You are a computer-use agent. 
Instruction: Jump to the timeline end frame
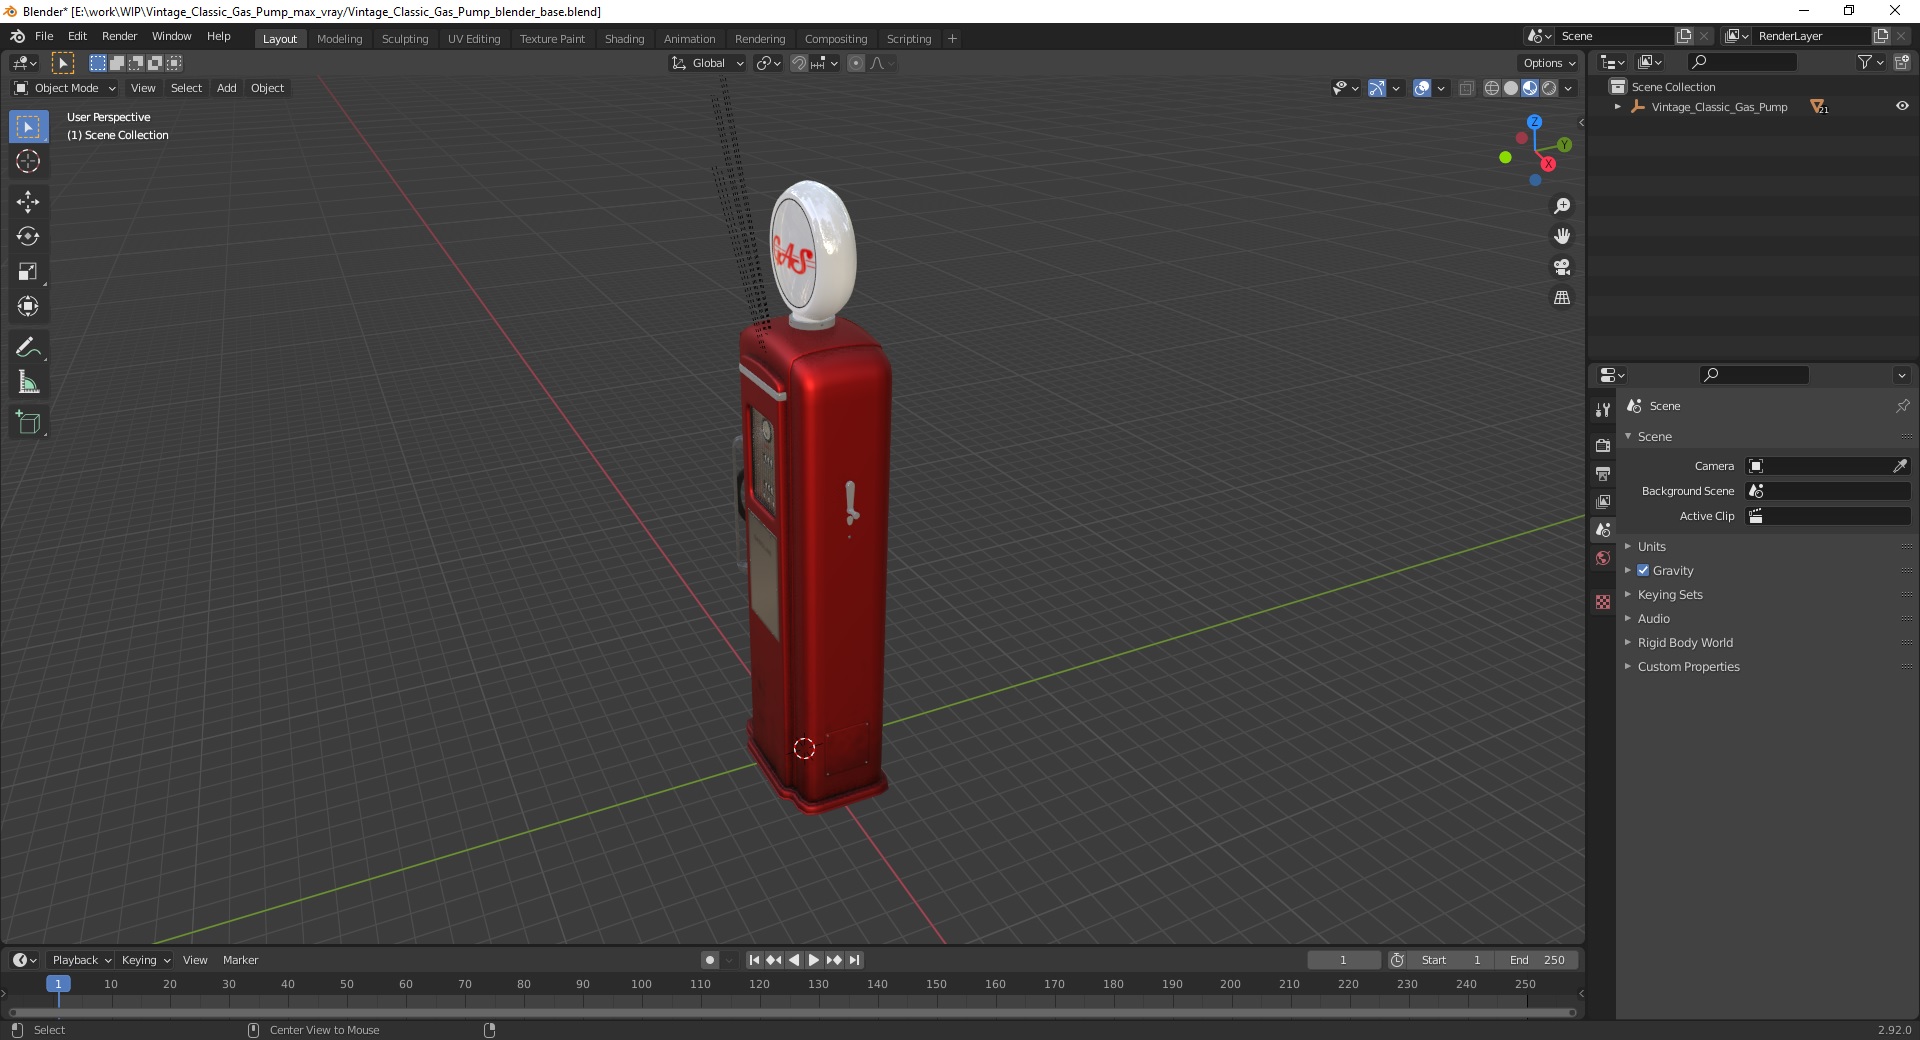click(x=854, y=960)
